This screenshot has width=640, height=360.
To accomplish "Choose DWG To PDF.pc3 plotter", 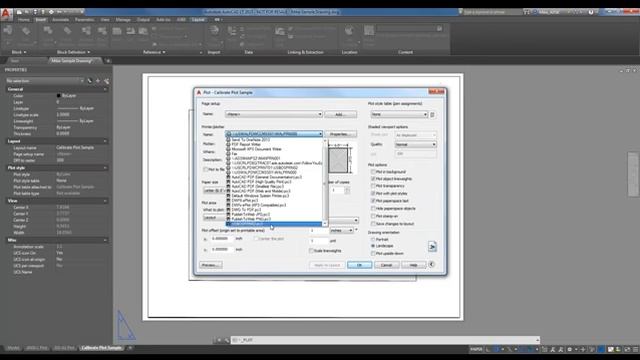I will [246, 210].
